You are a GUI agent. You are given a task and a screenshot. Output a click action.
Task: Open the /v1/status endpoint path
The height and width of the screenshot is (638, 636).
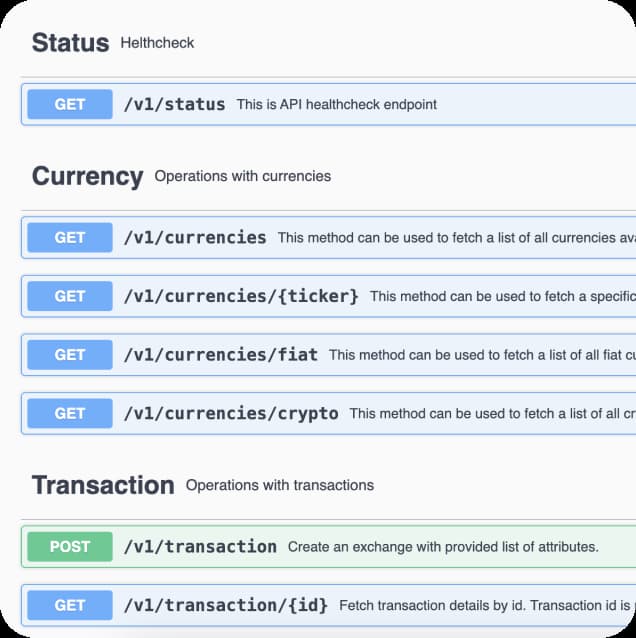174,104
